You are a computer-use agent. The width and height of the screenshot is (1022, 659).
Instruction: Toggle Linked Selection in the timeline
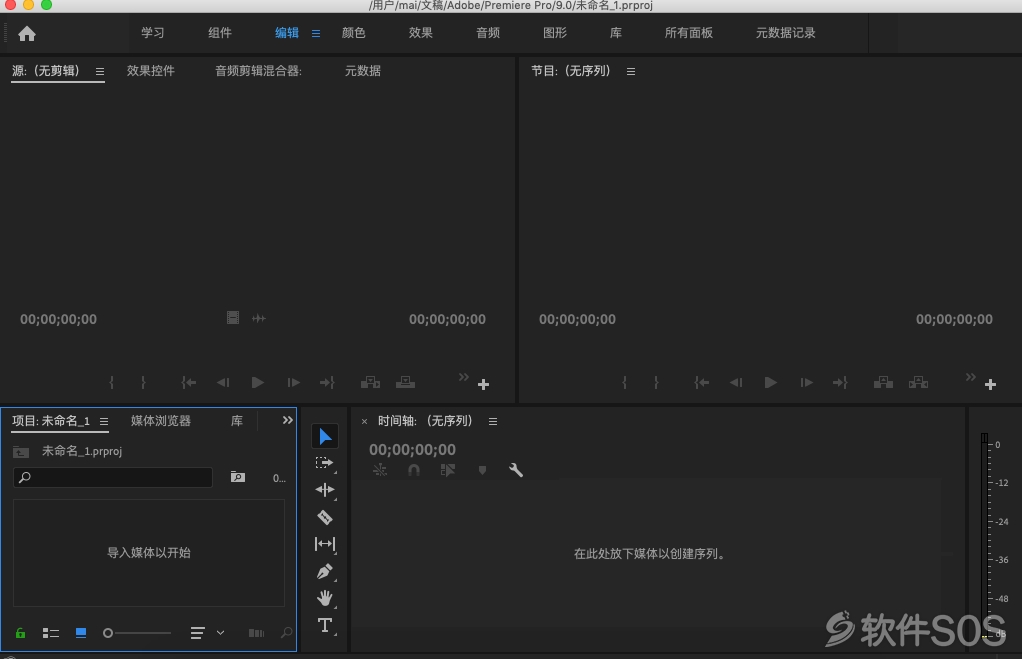click(x=447, y=470)
